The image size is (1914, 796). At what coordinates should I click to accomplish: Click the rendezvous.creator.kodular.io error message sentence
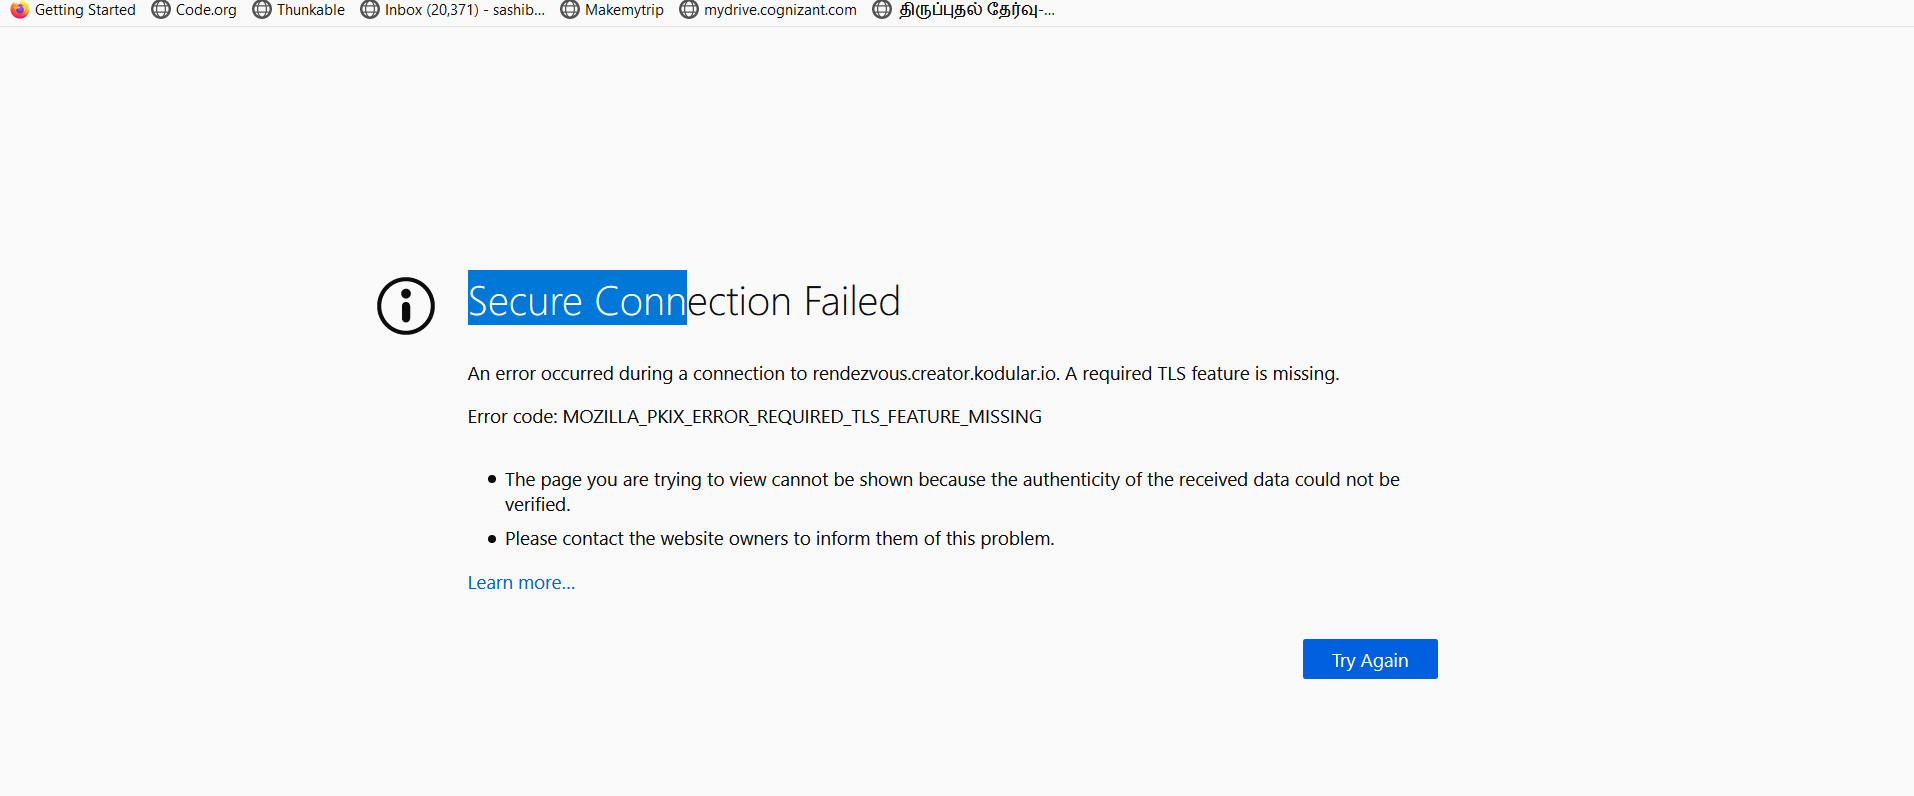click(902, 374)
